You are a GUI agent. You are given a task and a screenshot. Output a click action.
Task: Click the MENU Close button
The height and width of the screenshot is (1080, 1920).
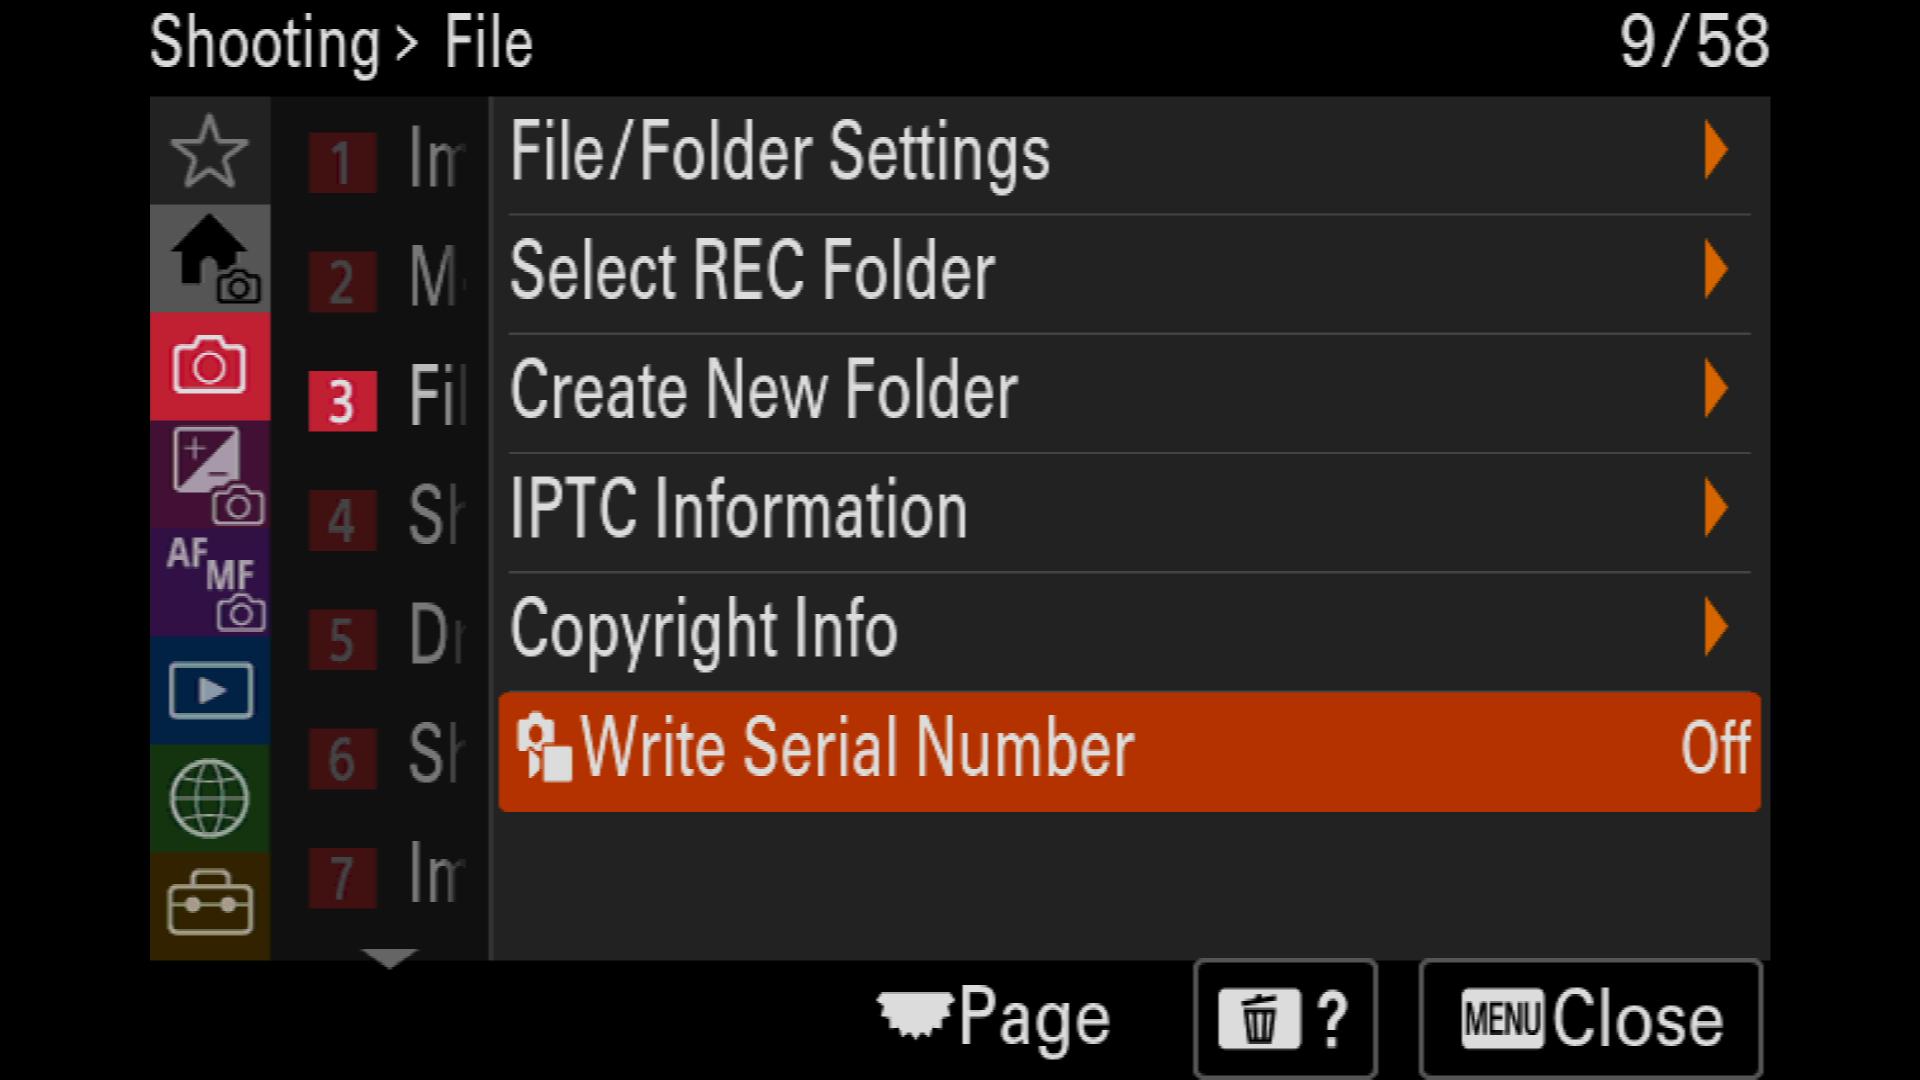(1590, 1019)
